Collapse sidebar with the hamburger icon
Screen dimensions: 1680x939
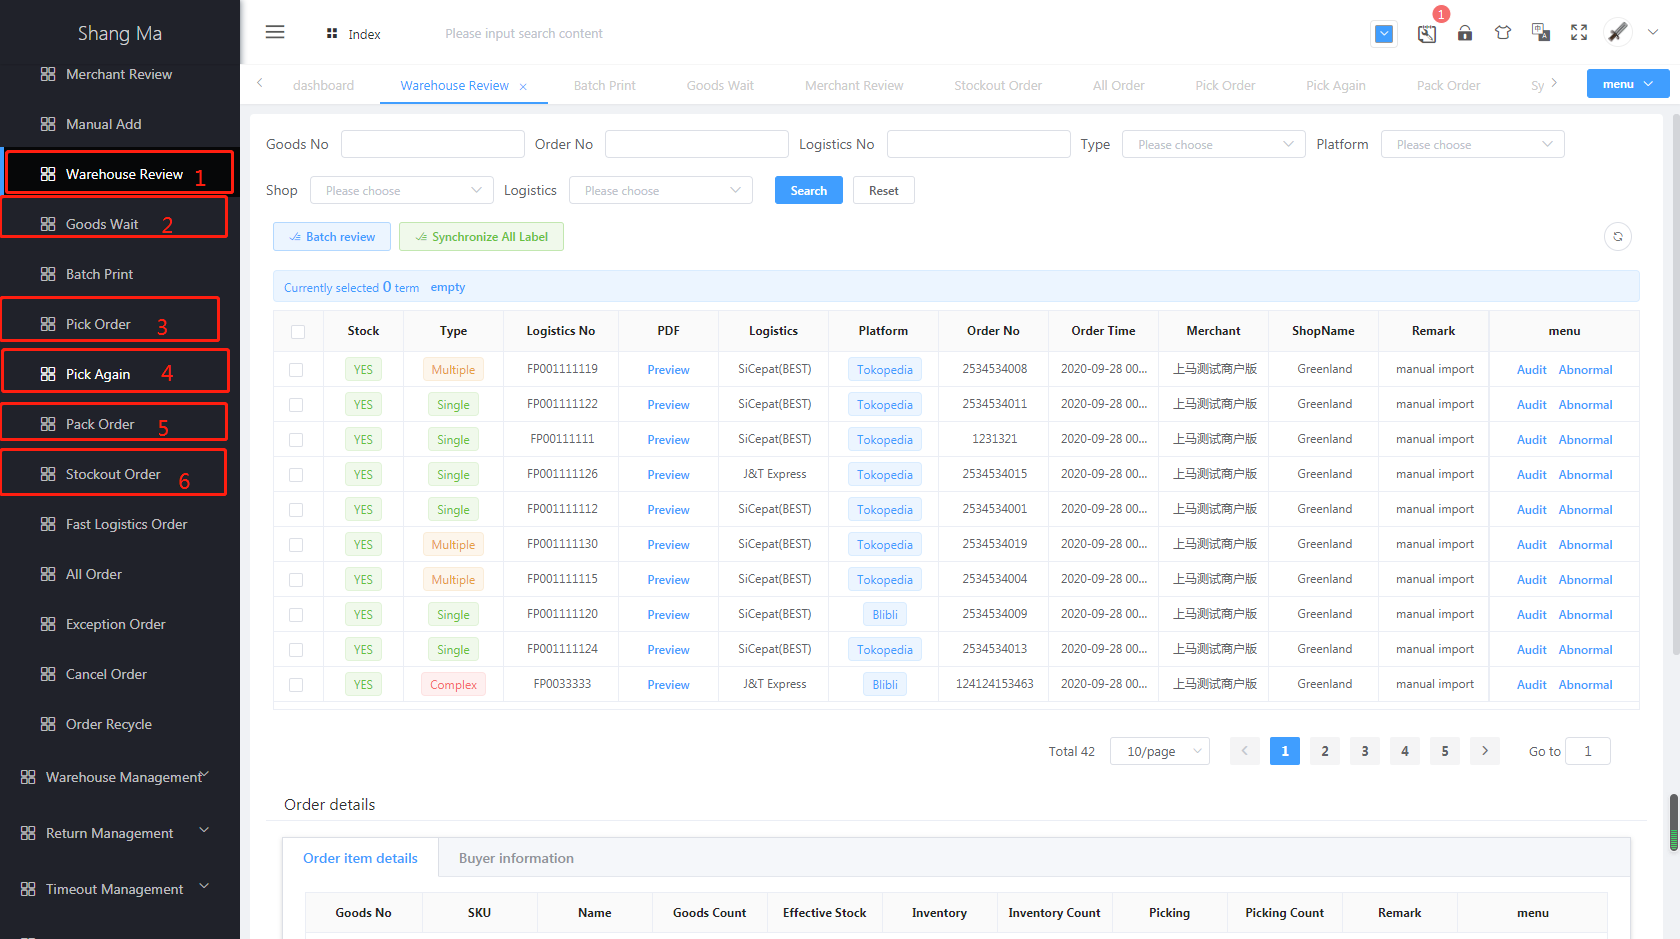pyautogui.click(x=275, y=32)
